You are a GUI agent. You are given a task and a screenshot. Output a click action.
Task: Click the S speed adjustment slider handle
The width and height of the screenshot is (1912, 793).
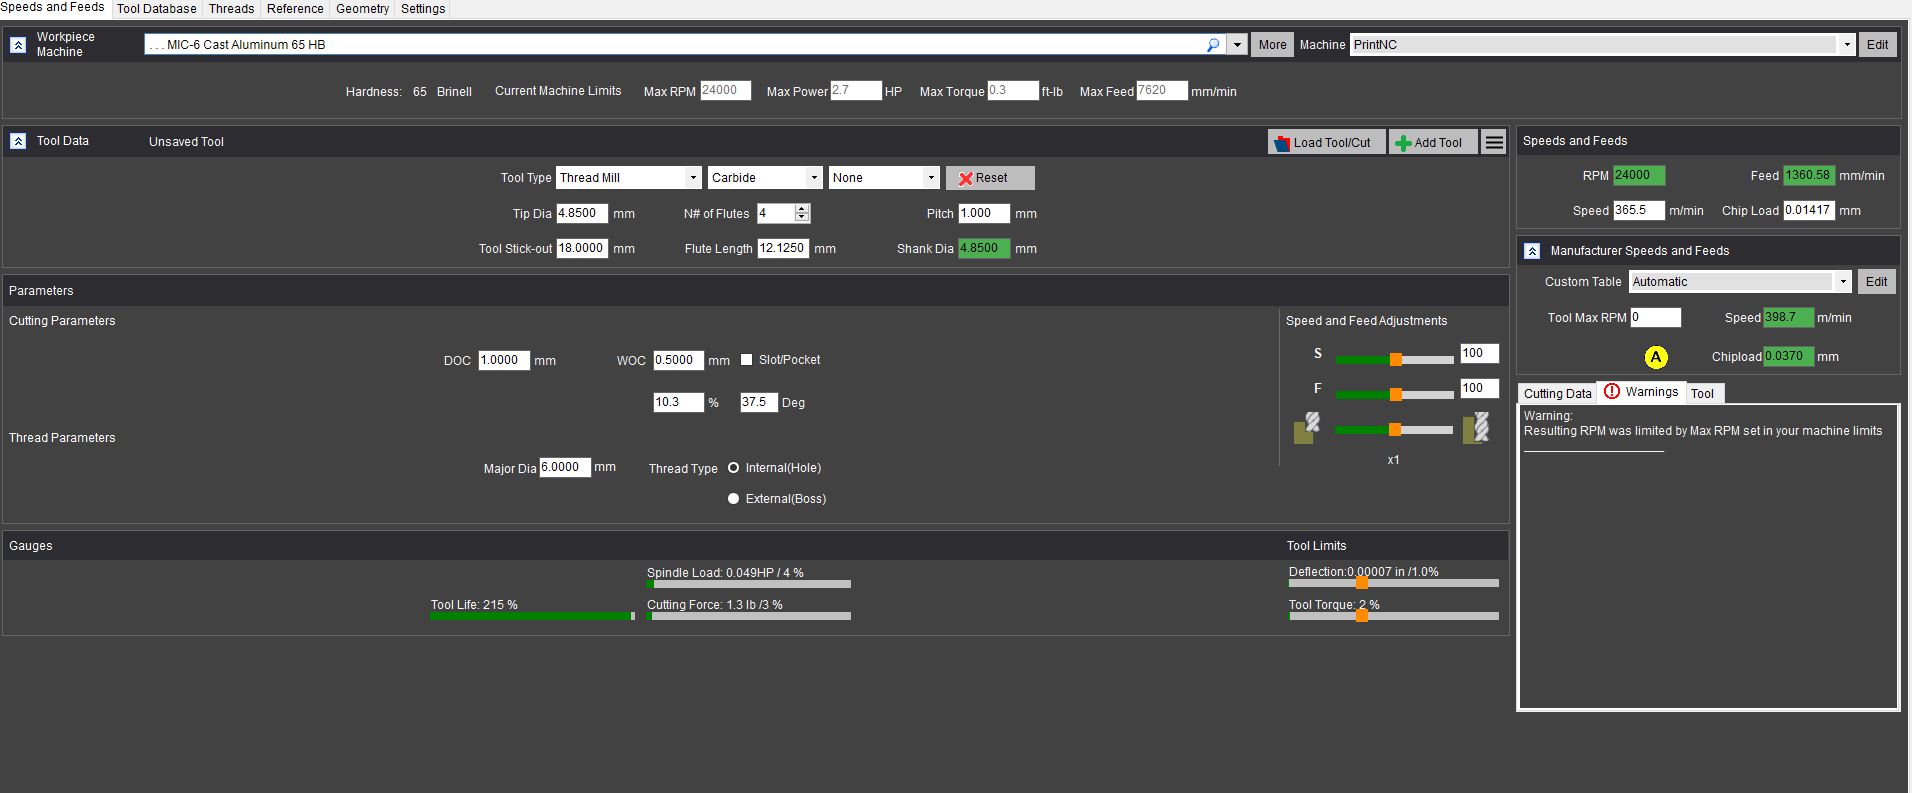coord(1395,360)
